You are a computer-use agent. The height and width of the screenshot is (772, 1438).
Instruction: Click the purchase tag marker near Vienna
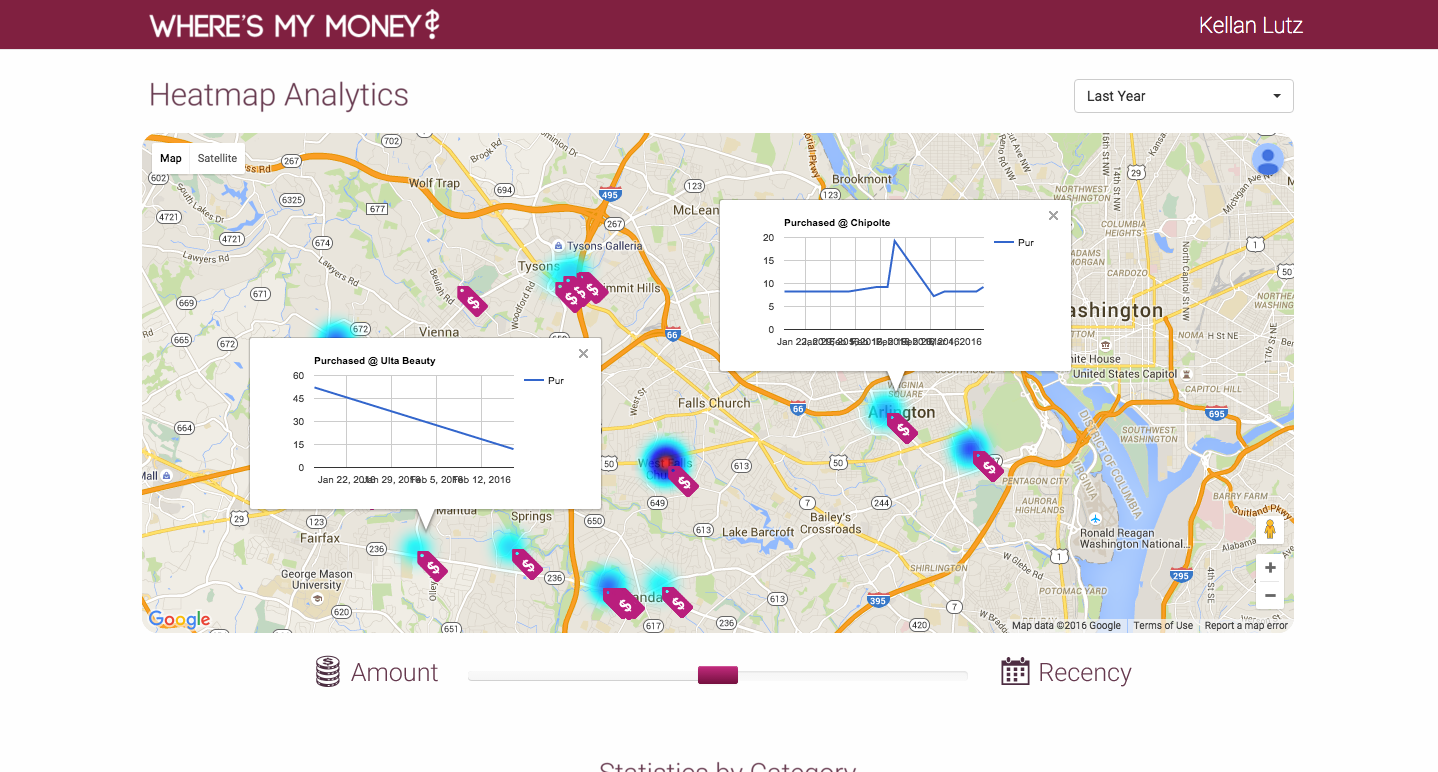472,300
